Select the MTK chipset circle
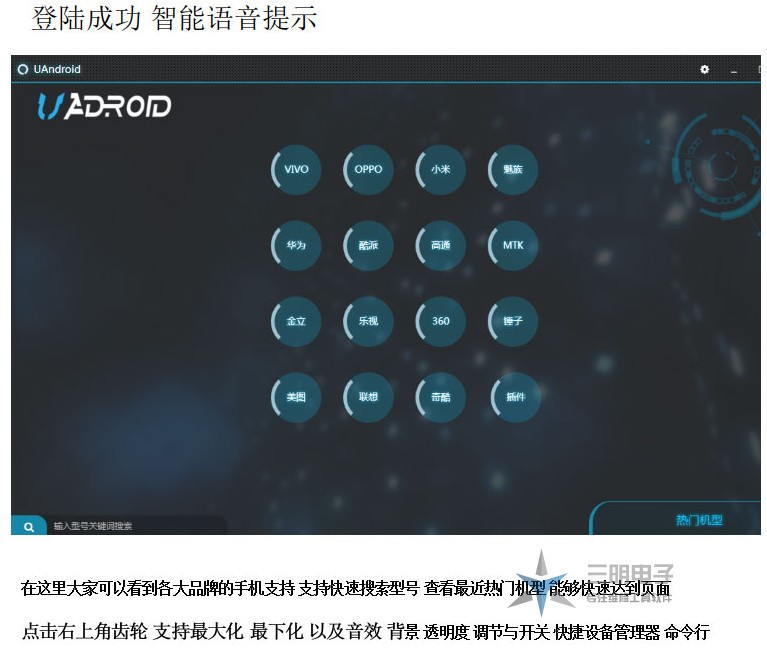 point(513,245)
